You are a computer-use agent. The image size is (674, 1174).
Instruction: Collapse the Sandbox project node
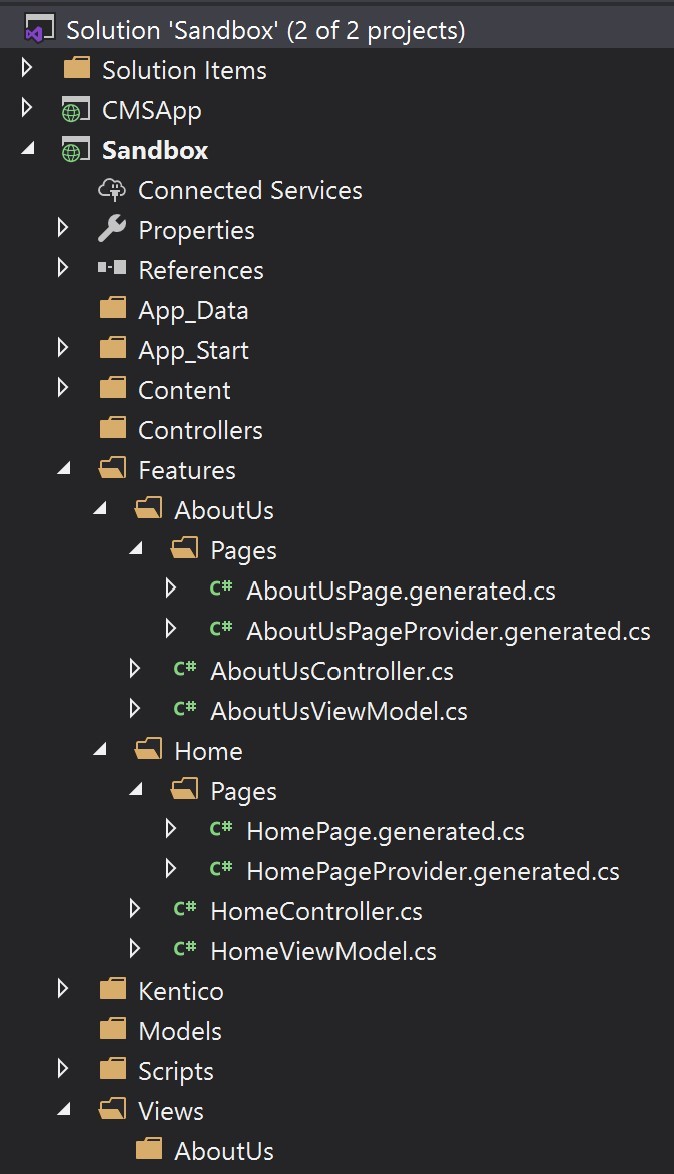tap(28, 149)
